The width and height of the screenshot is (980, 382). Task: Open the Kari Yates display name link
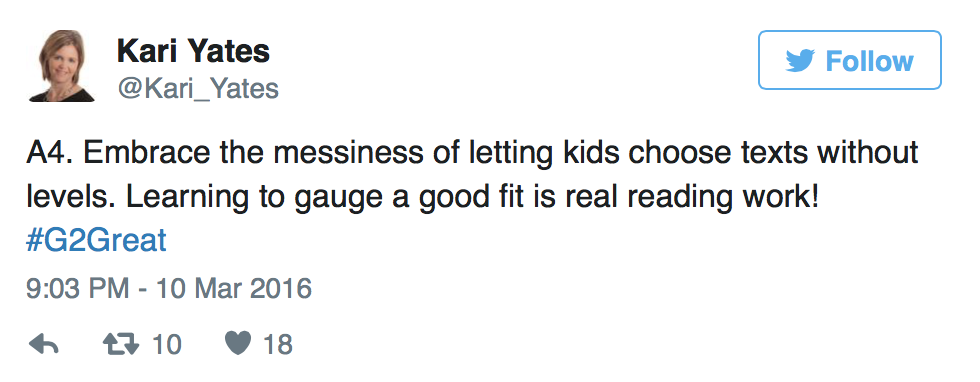[193, 51]
